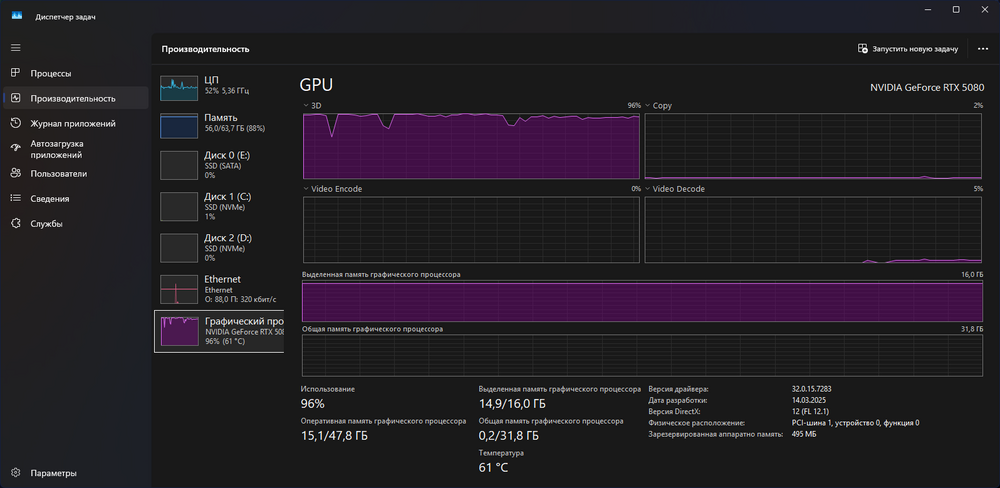Expand the Copy graph dropdown chevron
Screen dimensions: 1000x488
[648, 105]
